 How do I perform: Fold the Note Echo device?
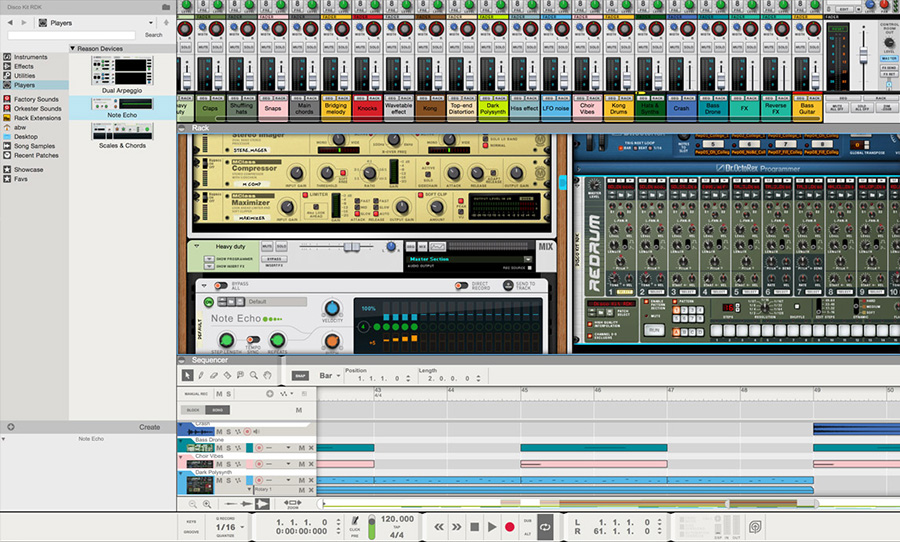(204, 285)
